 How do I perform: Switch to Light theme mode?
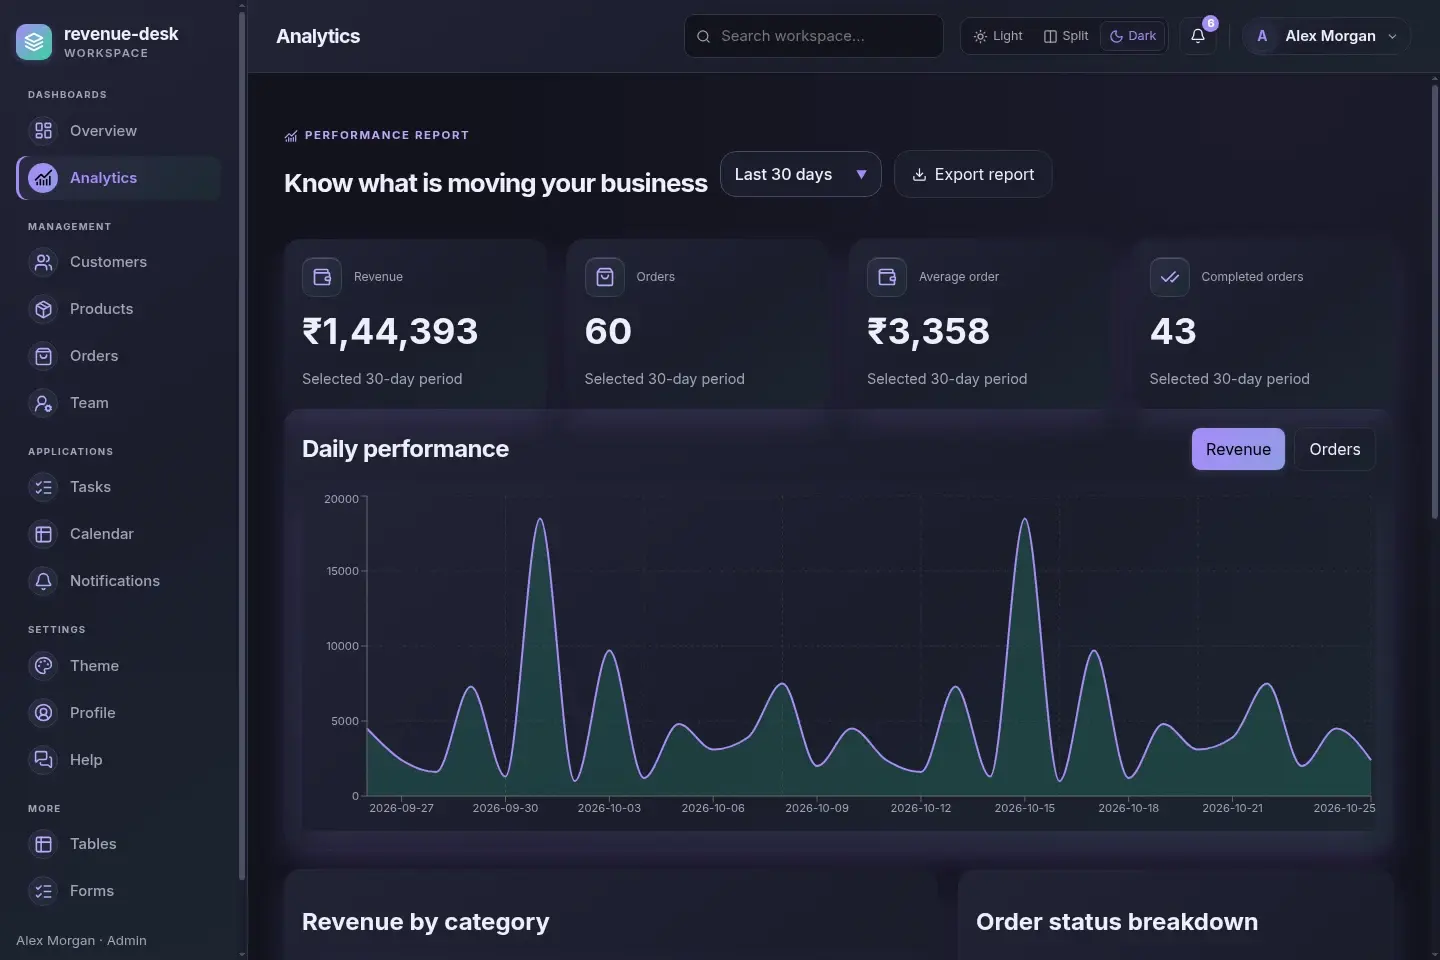point(998,36)
